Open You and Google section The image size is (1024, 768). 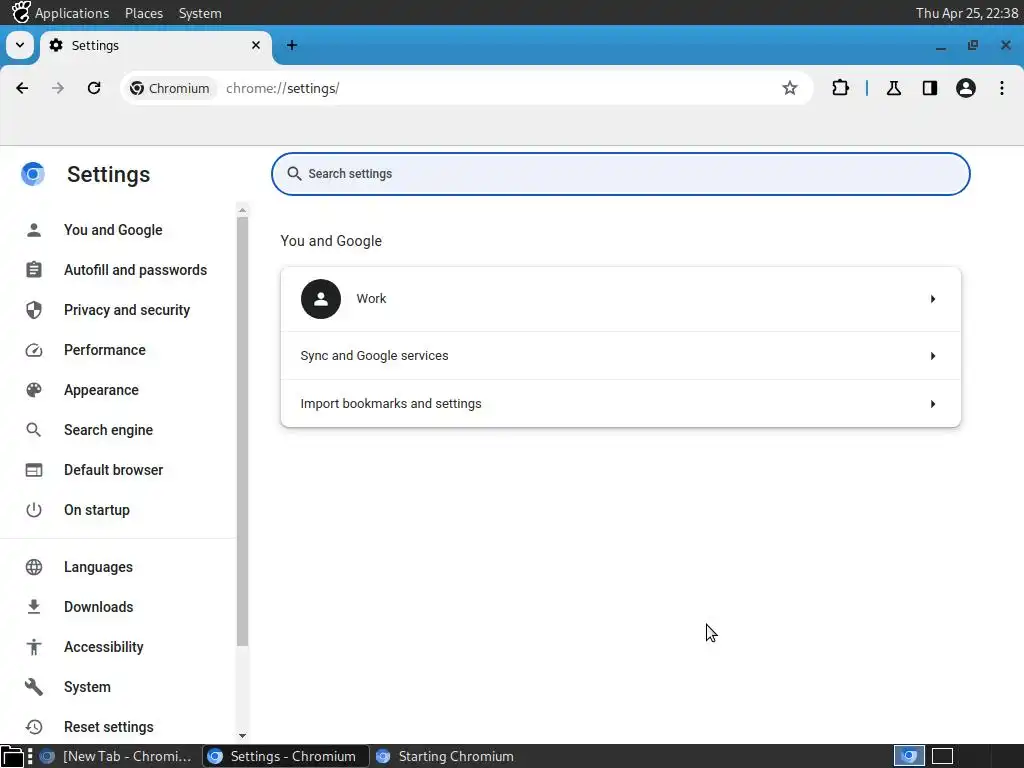[x=113, y=230]
